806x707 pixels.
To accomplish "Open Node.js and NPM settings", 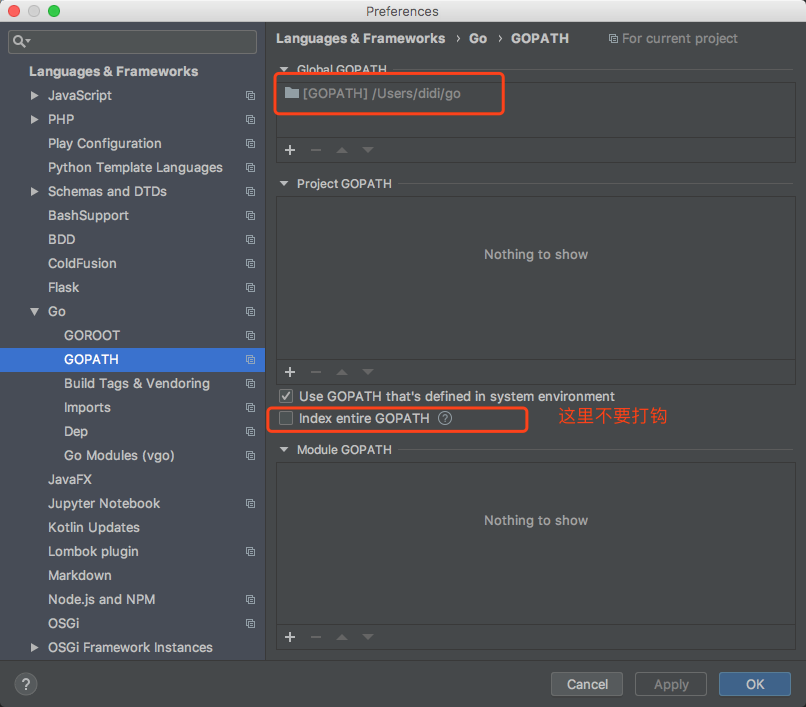I will (x=101, y=600).
